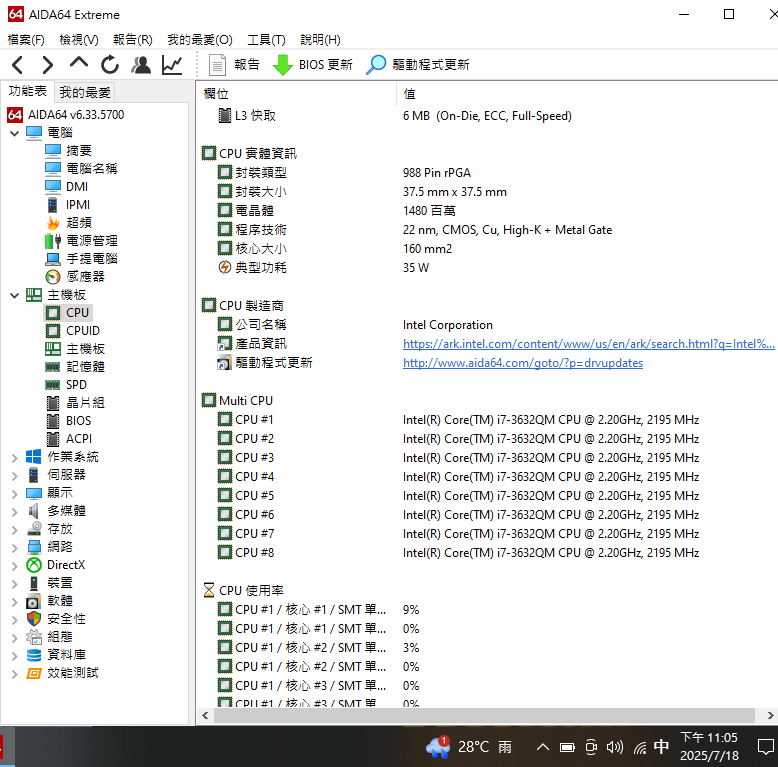Image resolution: width=778 pixels, height=767 pixels.
Task: Go up one level with the up arrow icon
Action: pyautogui.click(x=79, y=64)
